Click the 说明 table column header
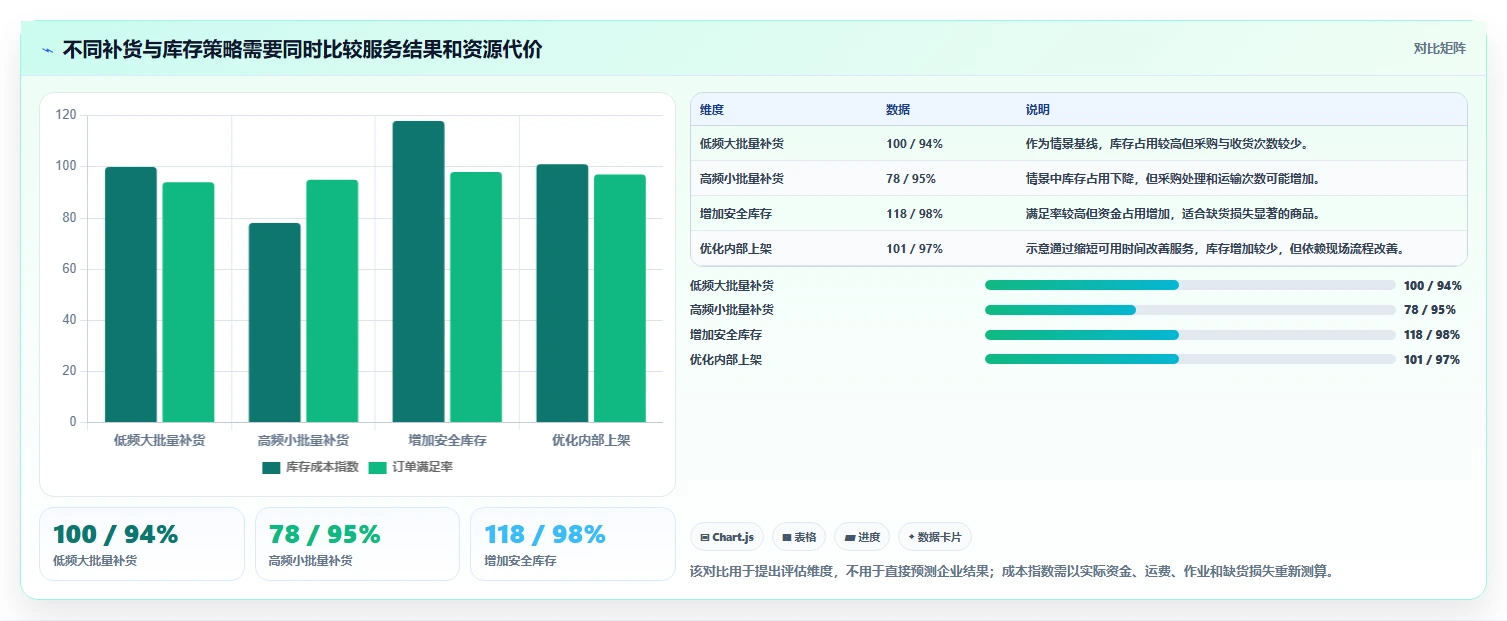Image resolution: width=1507 pixels, height=621 pixels. (1038, 110)
